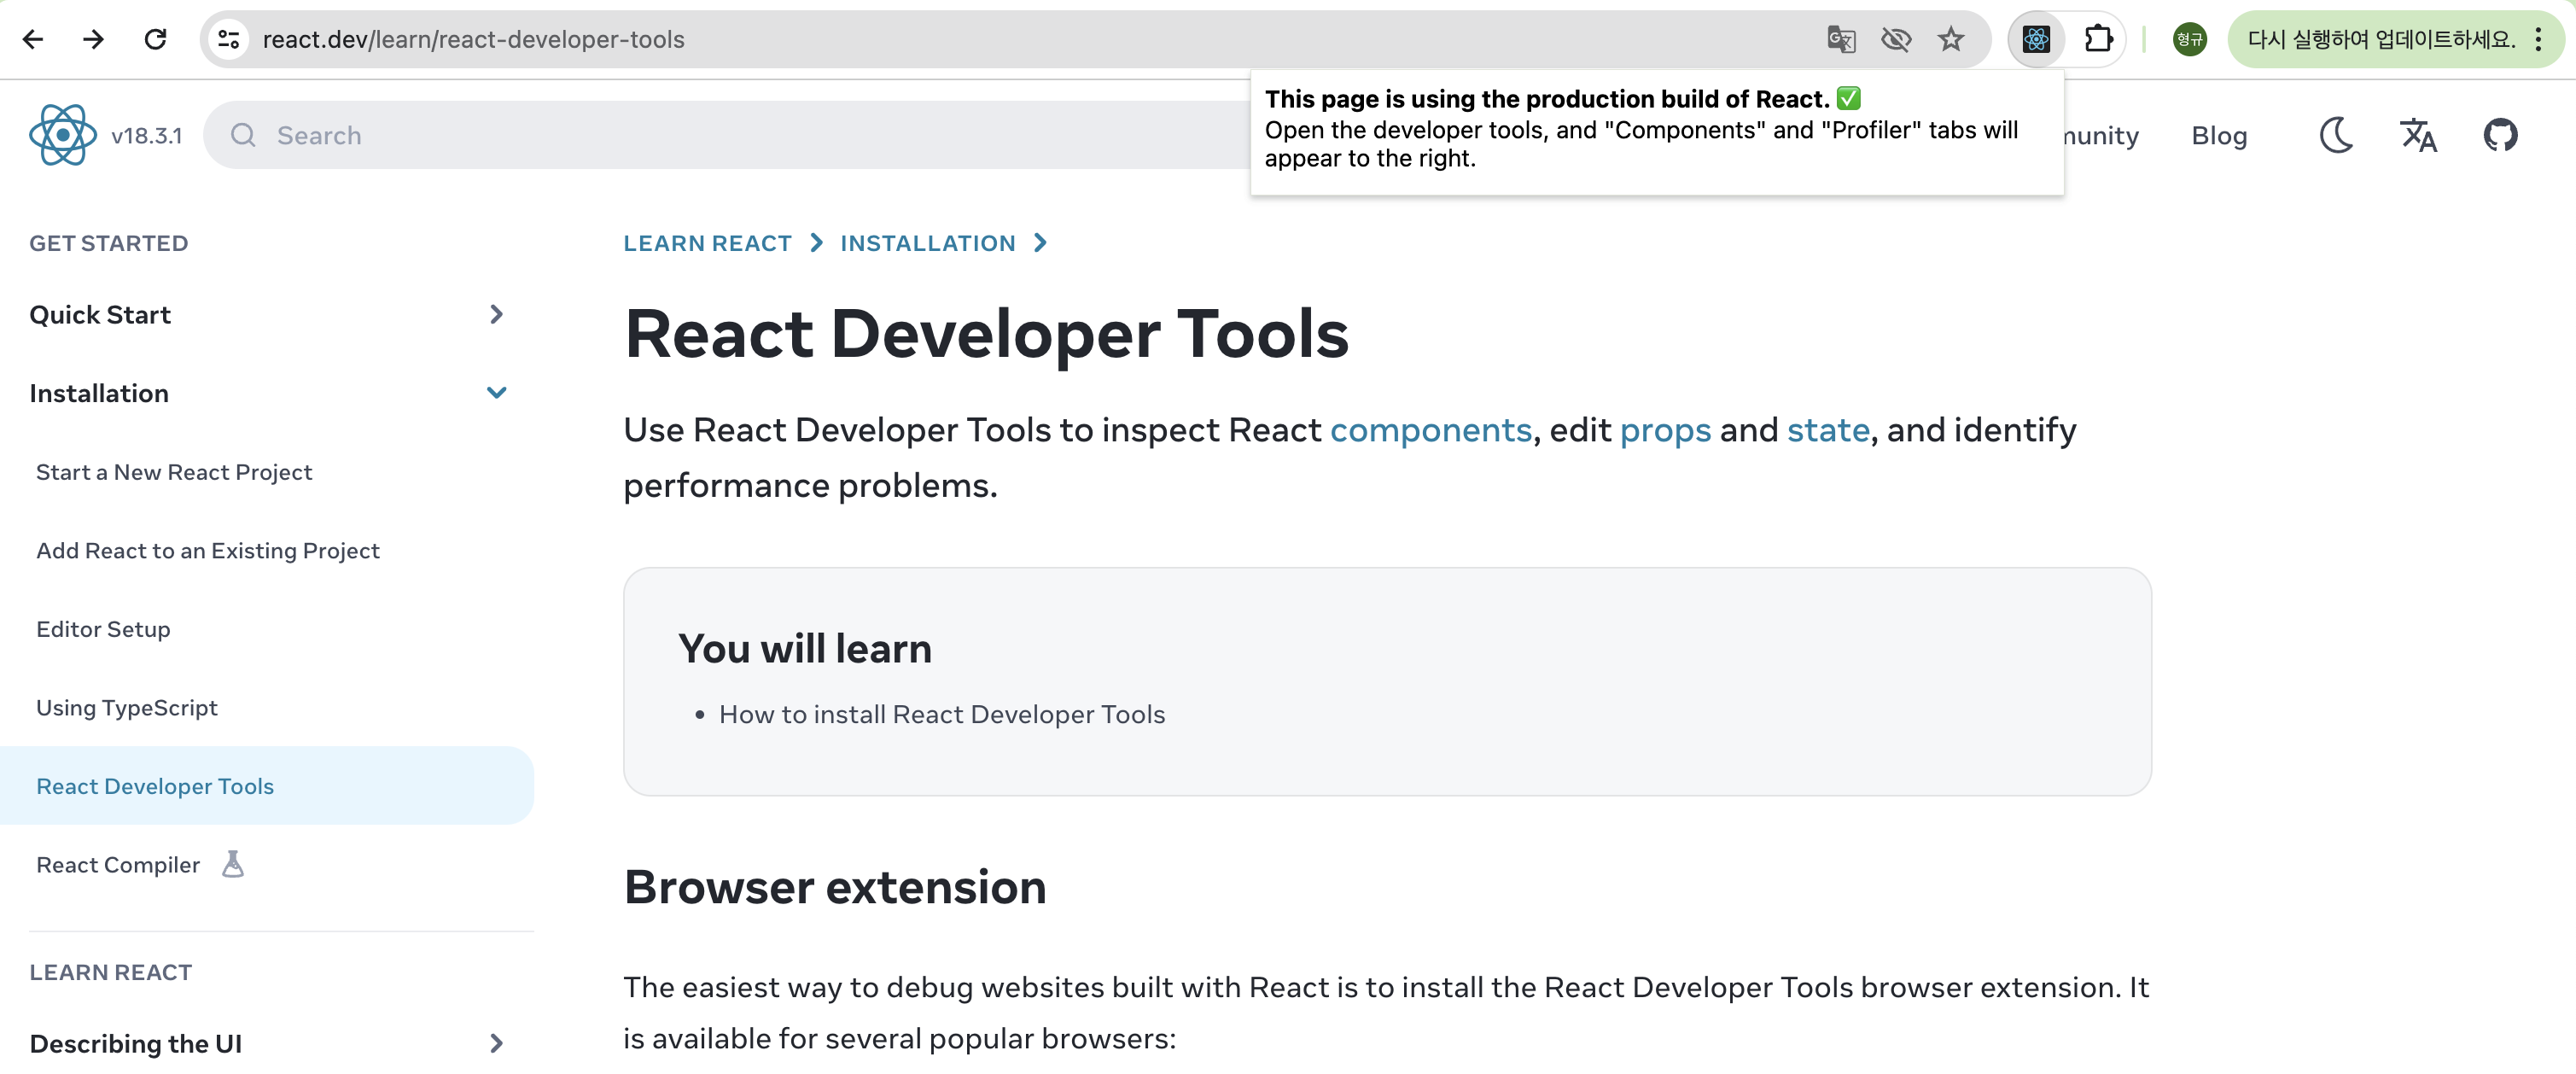Expand the Quick Start section chevron
This screenshot has height=1074, width=2576.
[496, 314]
